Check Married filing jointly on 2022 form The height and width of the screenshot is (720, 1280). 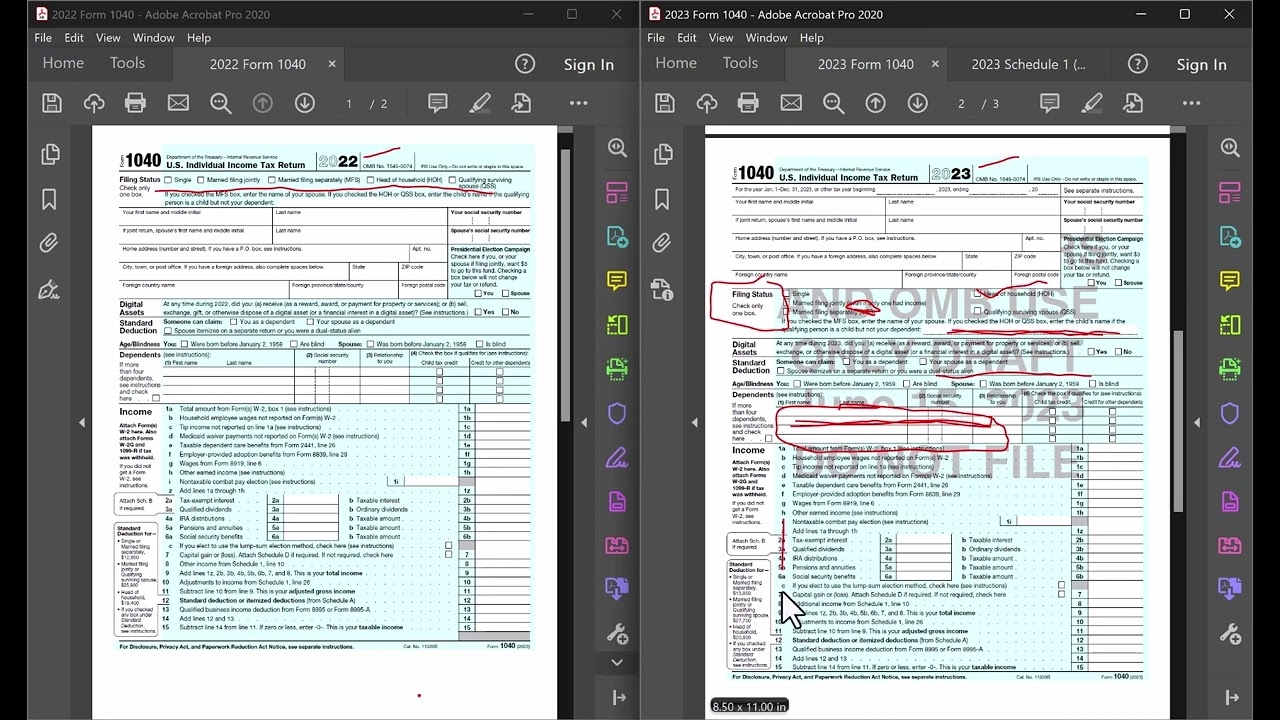click(x=200, y=180)
